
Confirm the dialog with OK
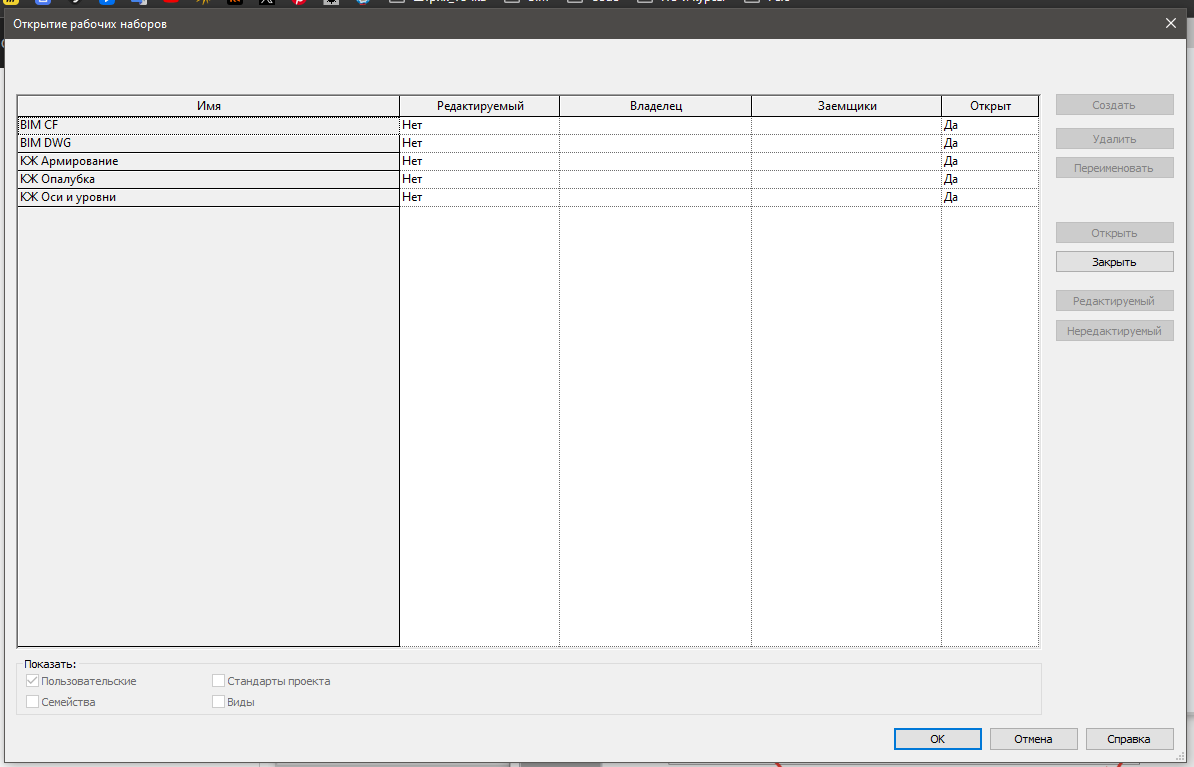(x=937, y=739)
